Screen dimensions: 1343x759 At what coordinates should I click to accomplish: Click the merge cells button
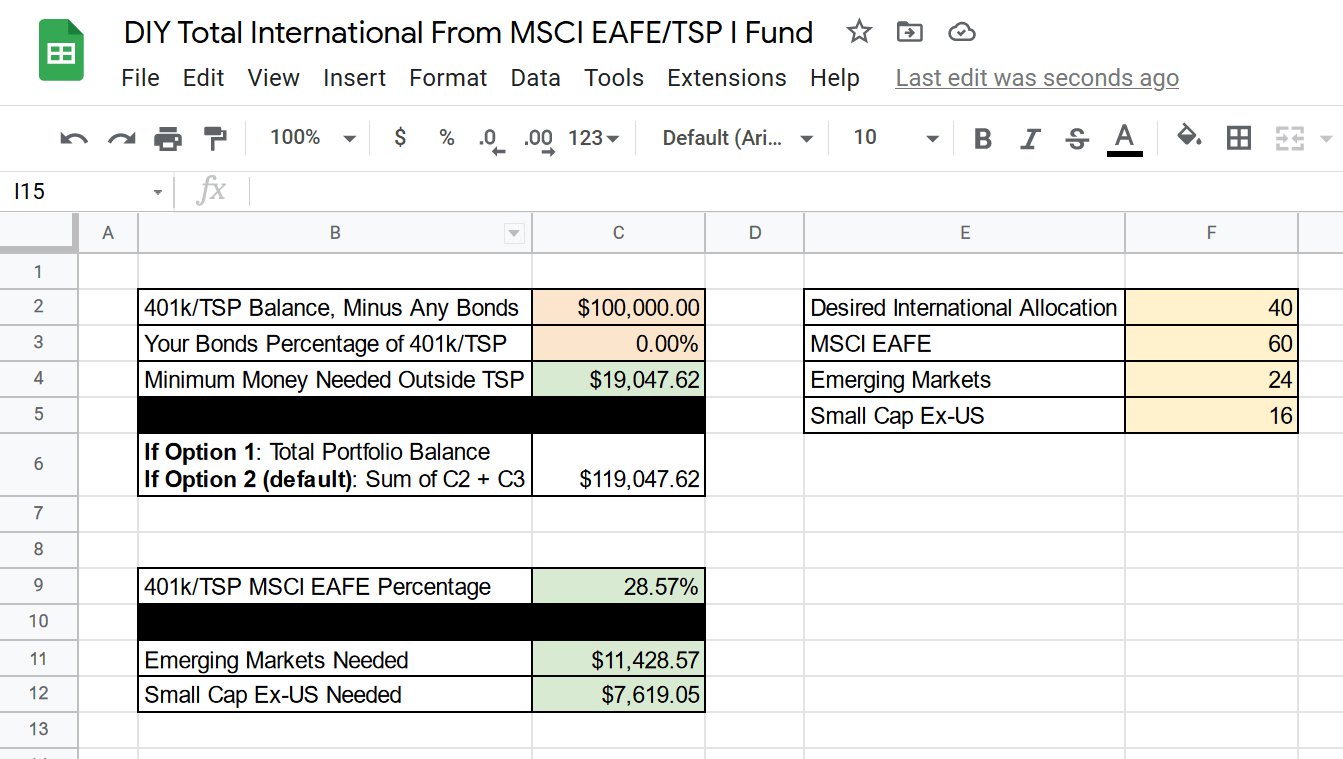pyautogui.click(x=1290, y=138)
